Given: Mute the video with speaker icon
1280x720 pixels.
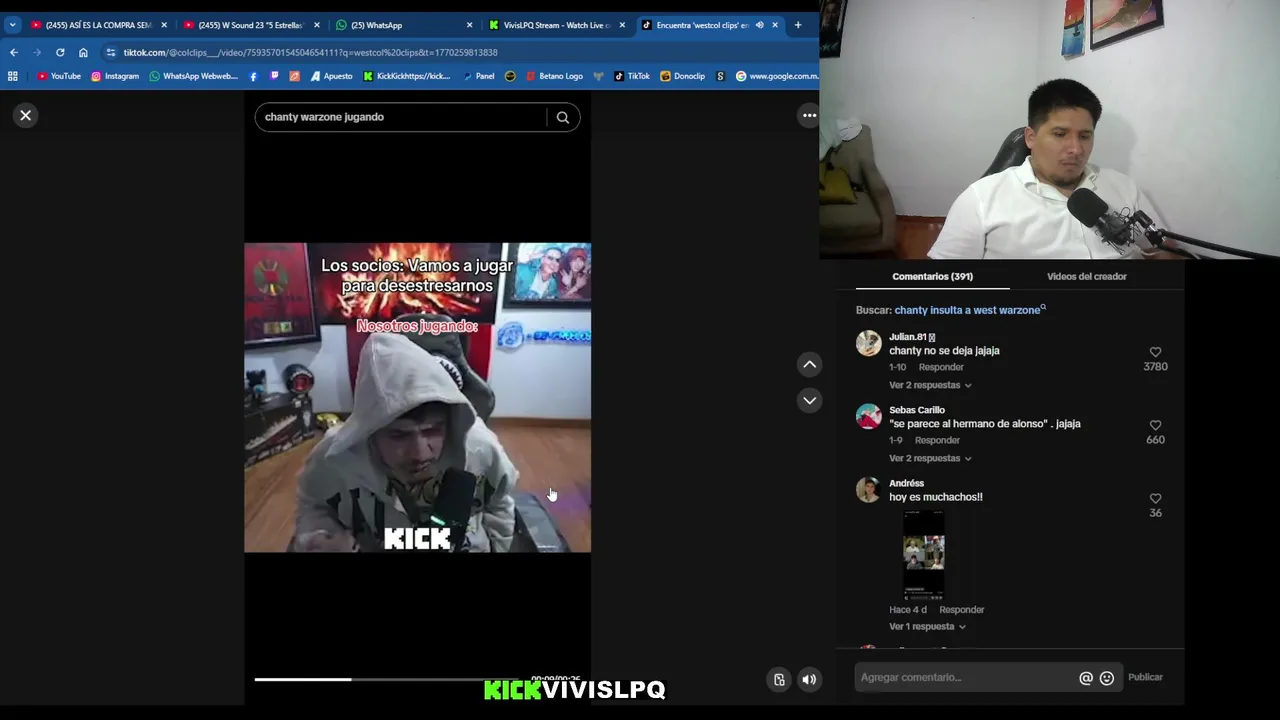Looking at the screenshot, I should (x=809, y=680).
